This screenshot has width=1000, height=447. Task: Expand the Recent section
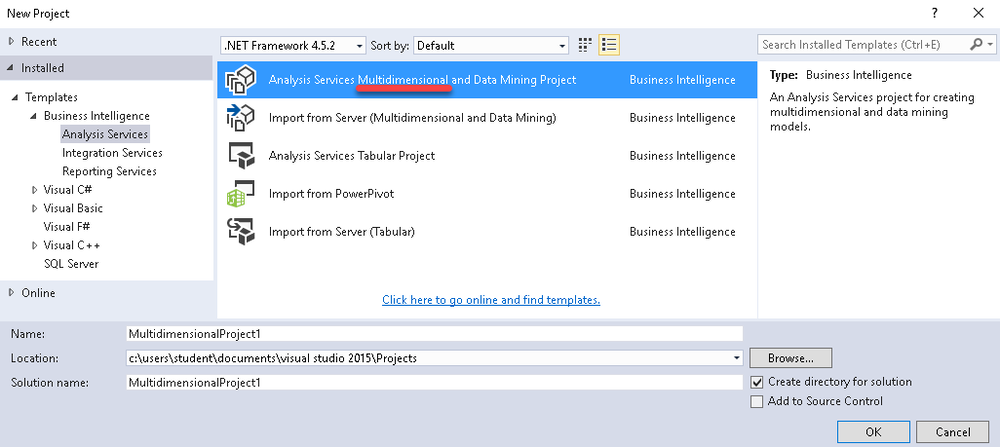point(11,42)
